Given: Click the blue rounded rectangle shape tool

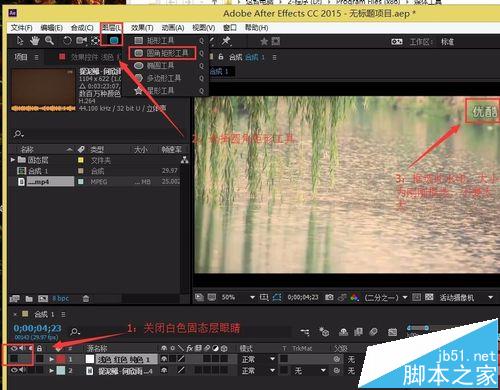Looking at the screenshot, I should pyautogui.click(x=114, y=41).
